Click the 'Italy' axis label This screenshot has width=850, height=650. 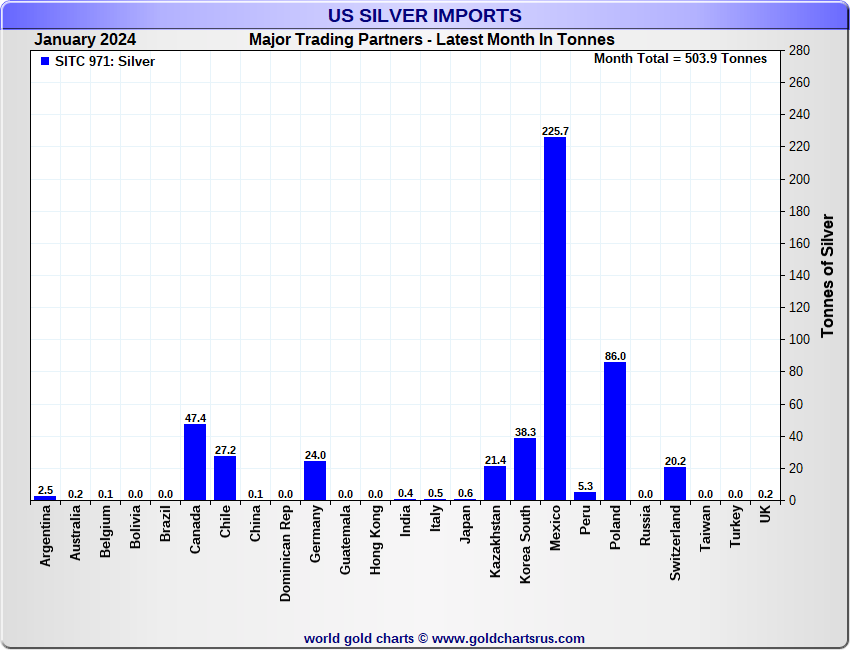tap(435, 518)
